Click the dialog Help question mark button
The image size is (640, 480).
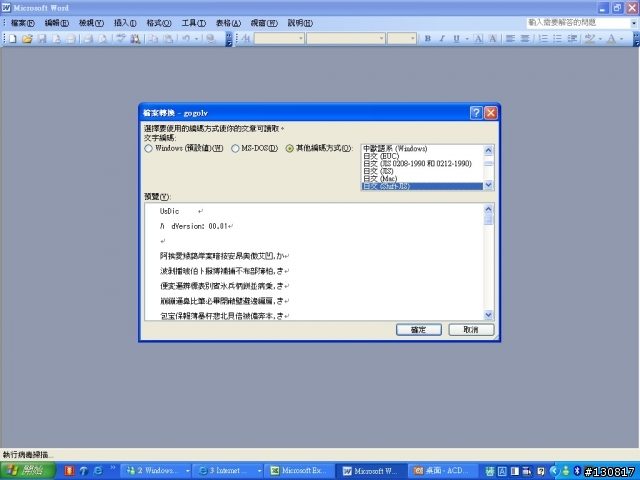(x=476, y=113)
